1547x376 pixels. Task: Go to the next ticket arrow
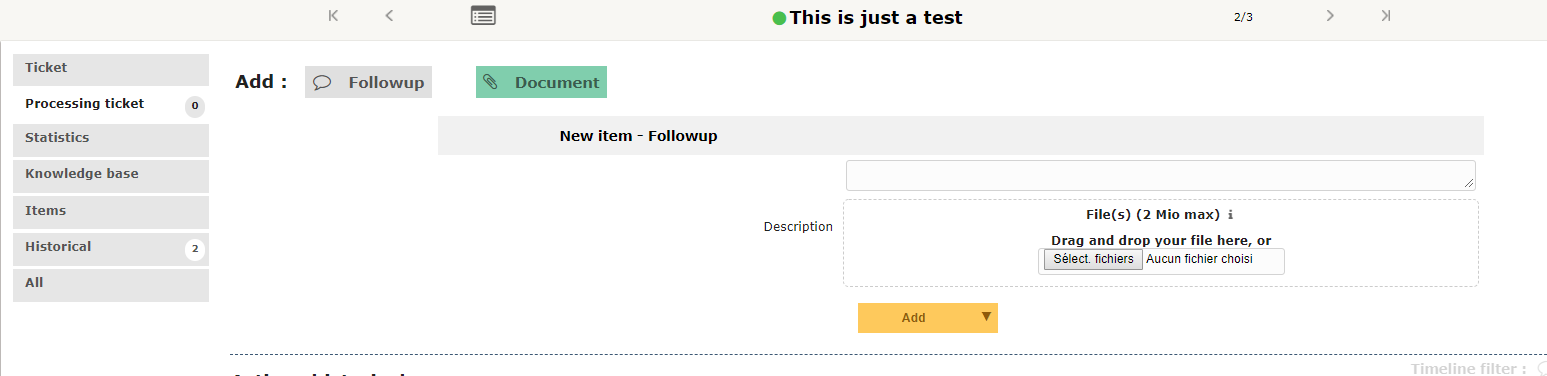coord(1330,15)
